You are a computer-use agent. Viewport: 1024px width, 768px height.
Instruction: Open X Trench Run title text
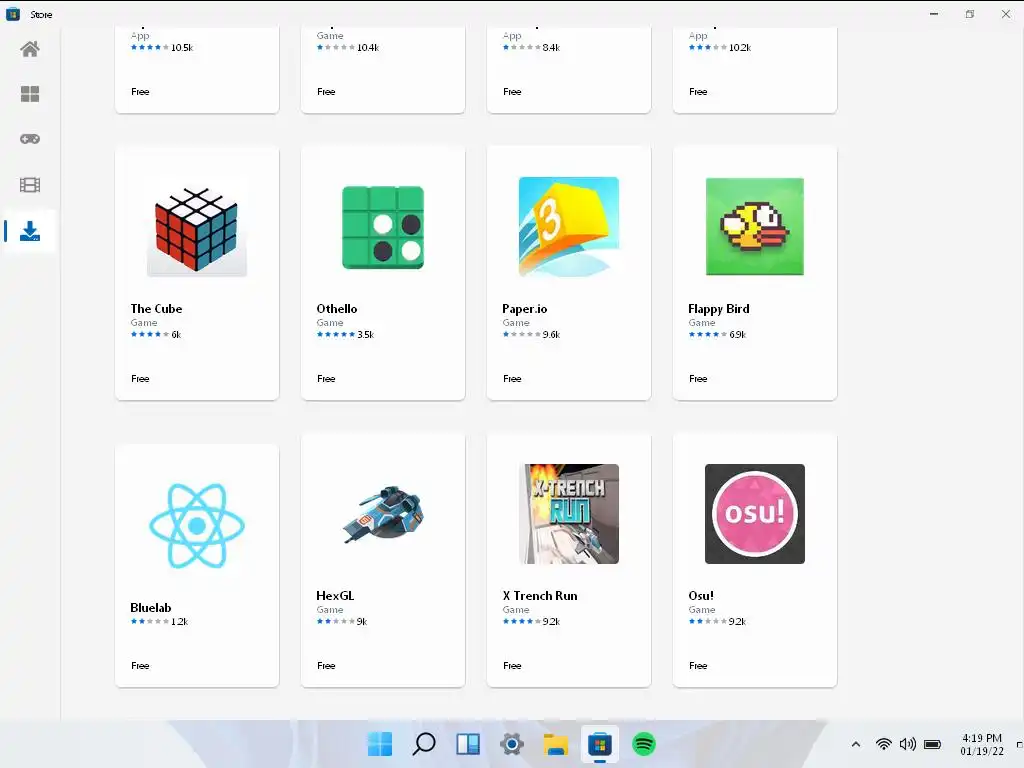[540, 596]
